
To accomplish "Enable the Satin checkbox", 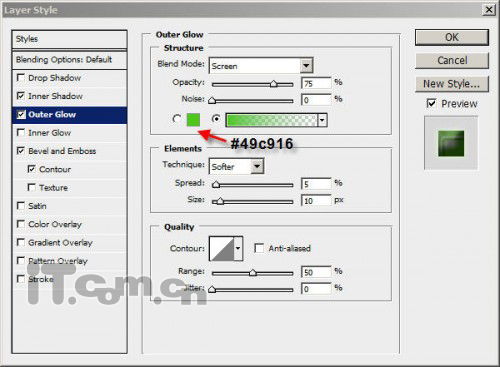I will click(x=21, y=206).
